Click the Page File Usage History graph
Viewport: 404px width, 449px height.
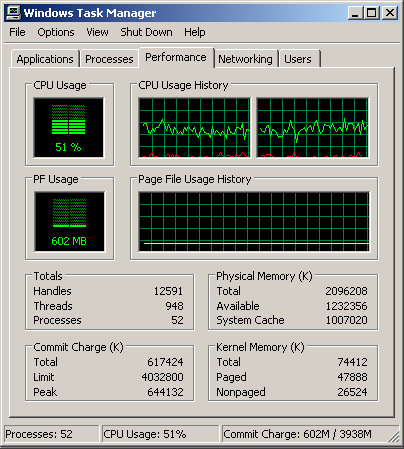click(254, 222)
